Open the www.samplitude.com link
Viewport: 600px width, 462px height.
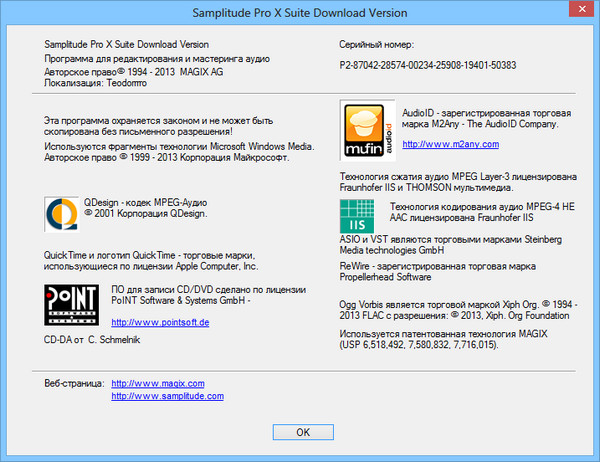(x=166, y=396)
